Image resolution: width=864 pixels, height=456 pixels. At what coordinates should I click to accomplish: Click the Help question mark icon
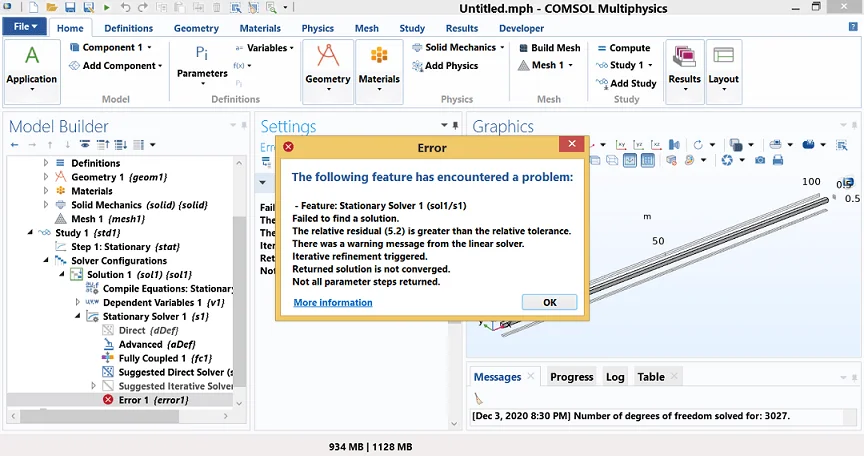(x=853, y=26)
